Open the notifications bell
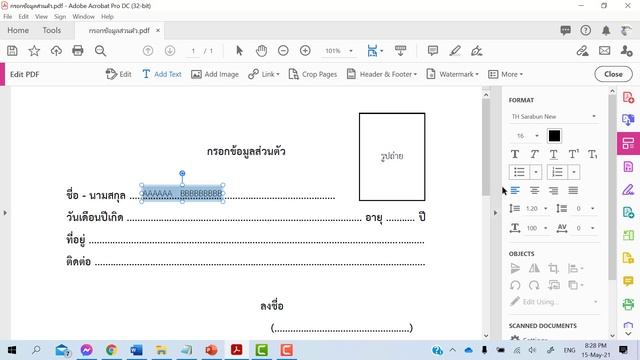Image resolution: width=640 pixels, height=360 pixels. (x=606, y=30)
